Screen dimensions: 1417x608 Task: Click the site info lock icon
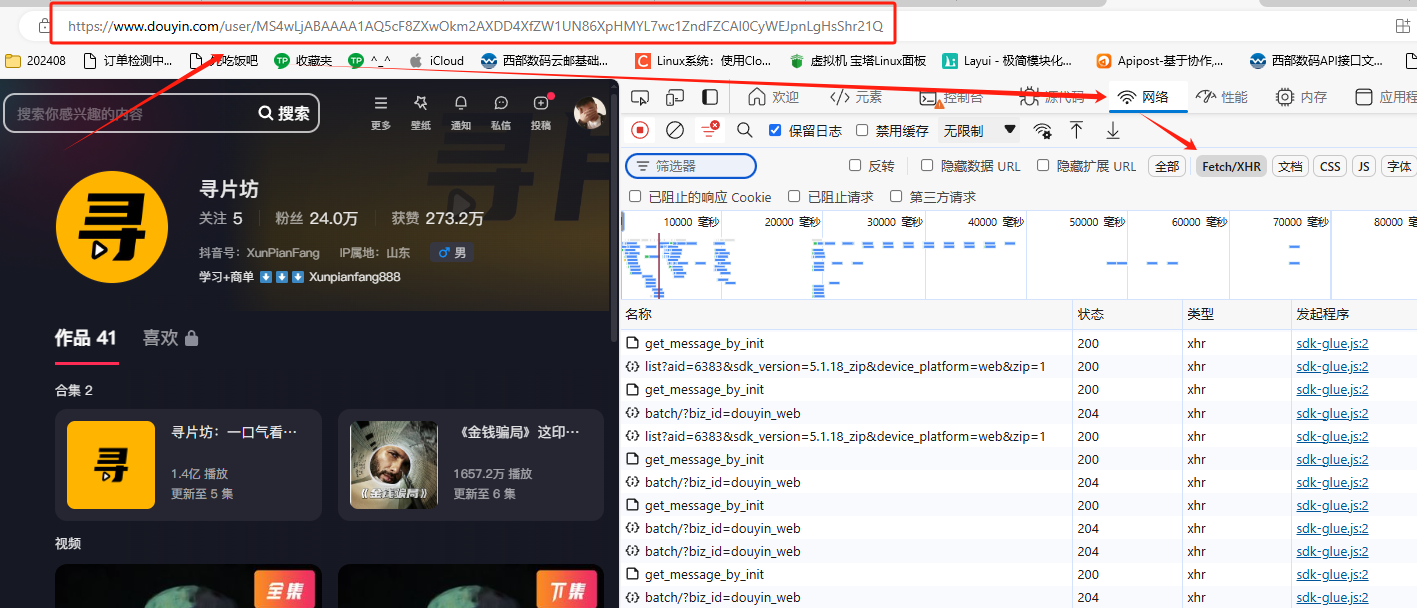tap(43, 25)
